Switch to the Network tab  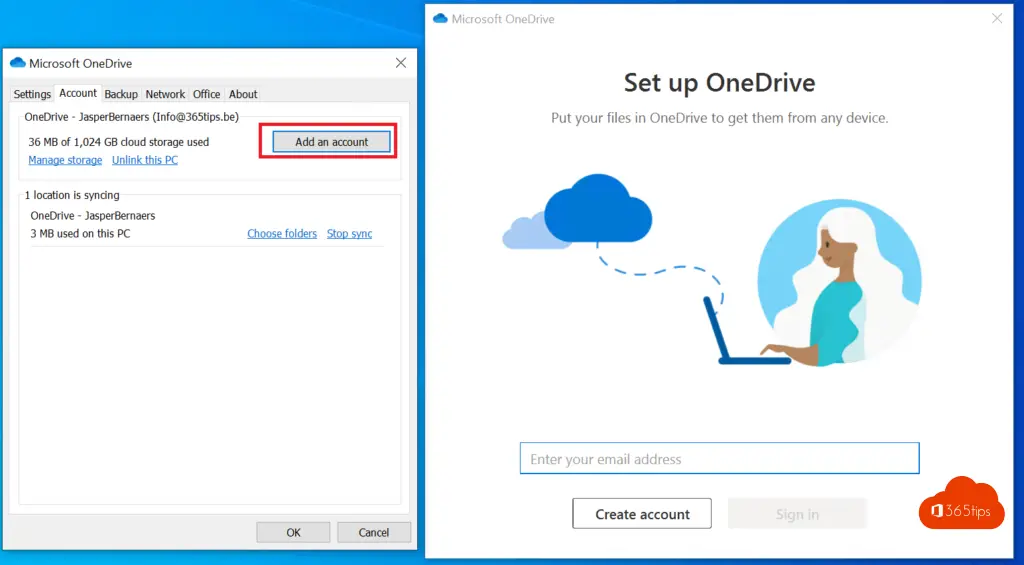click(x=165, y=94)
